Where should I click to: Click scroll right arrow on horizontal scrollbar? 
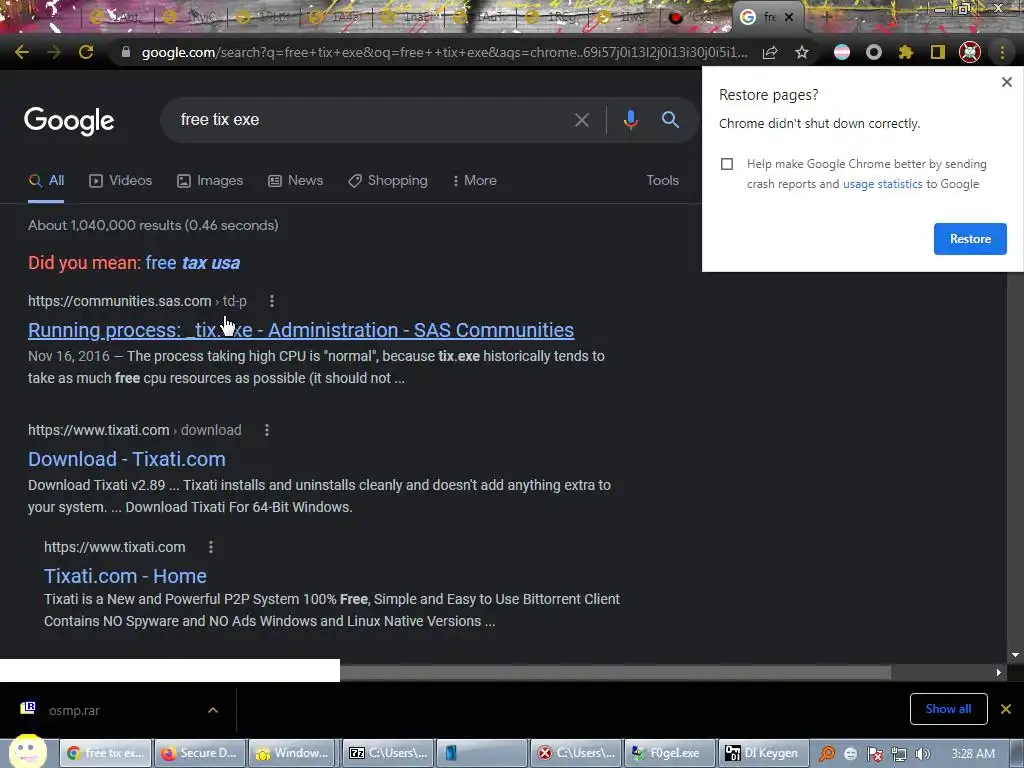point(998,672)
